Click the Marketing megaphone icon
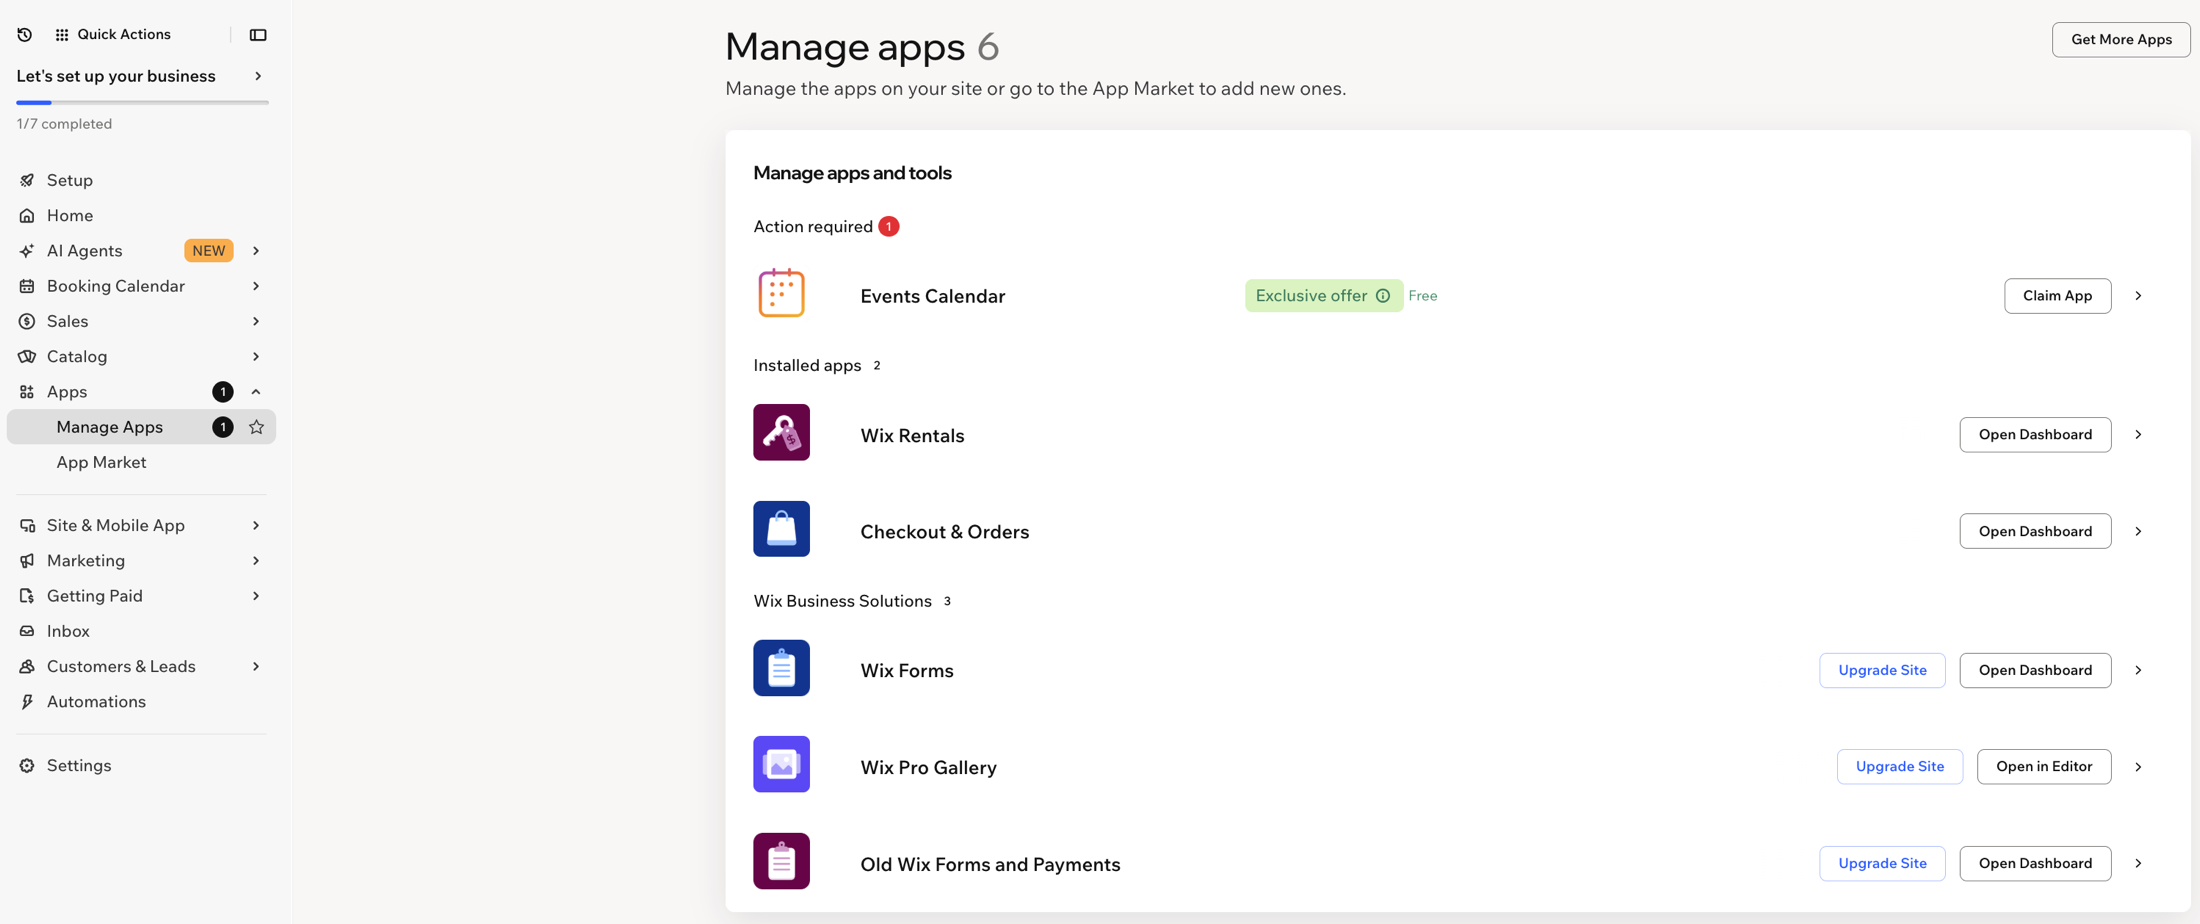 click(27, 561)
